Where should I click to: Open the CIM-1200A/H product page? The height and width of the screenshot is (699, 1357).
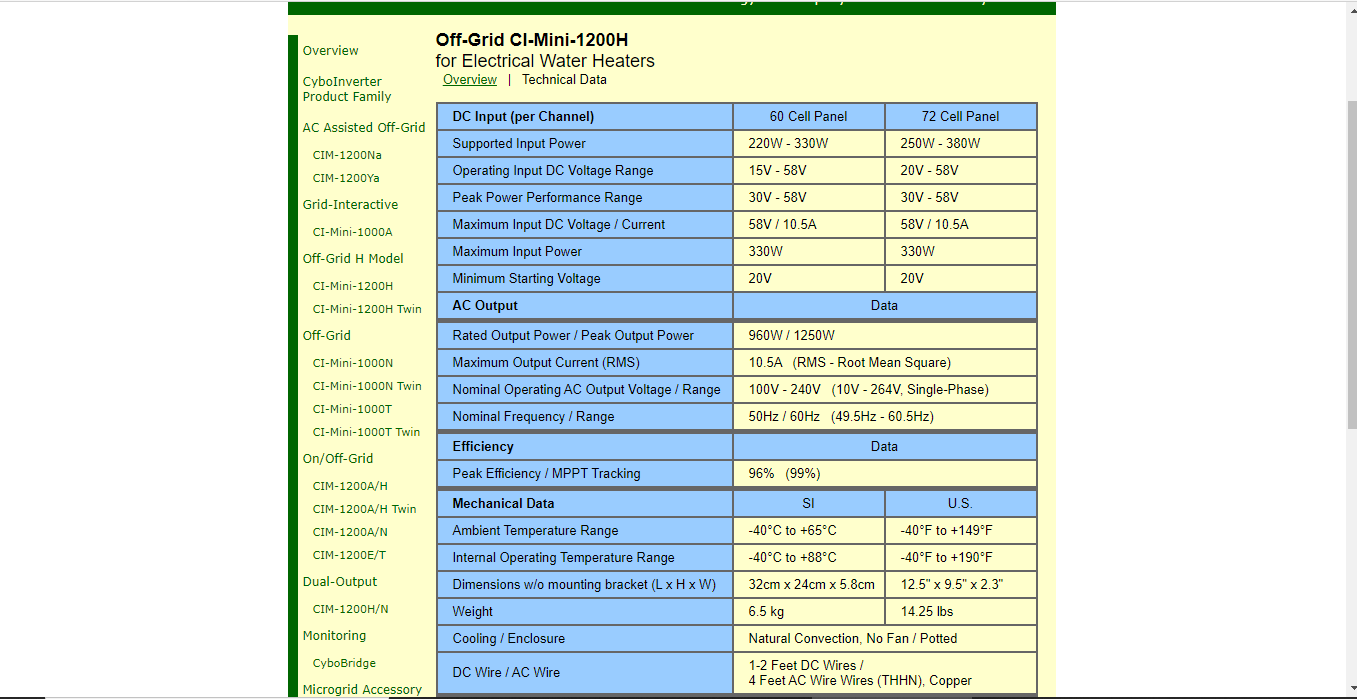click(350, 486)
